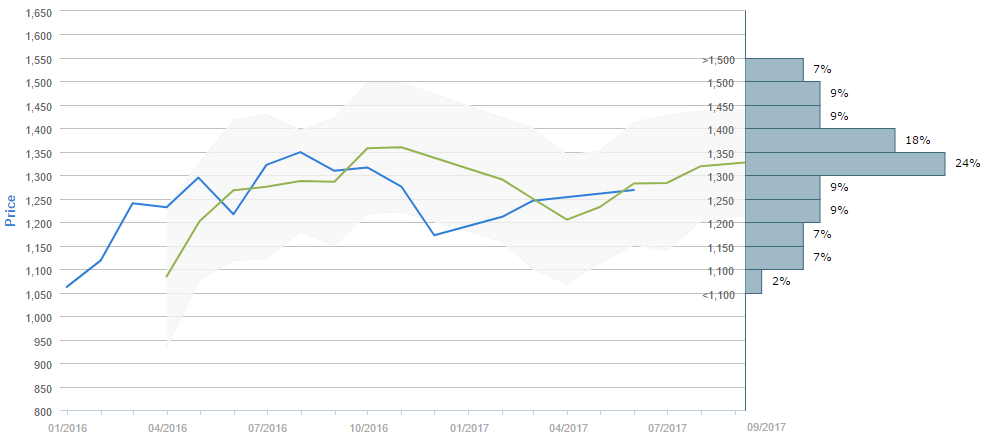Select the 2% bar below 1,100
Screen dimensions: 988x437
pyautogui.click(x=754, y=282)
